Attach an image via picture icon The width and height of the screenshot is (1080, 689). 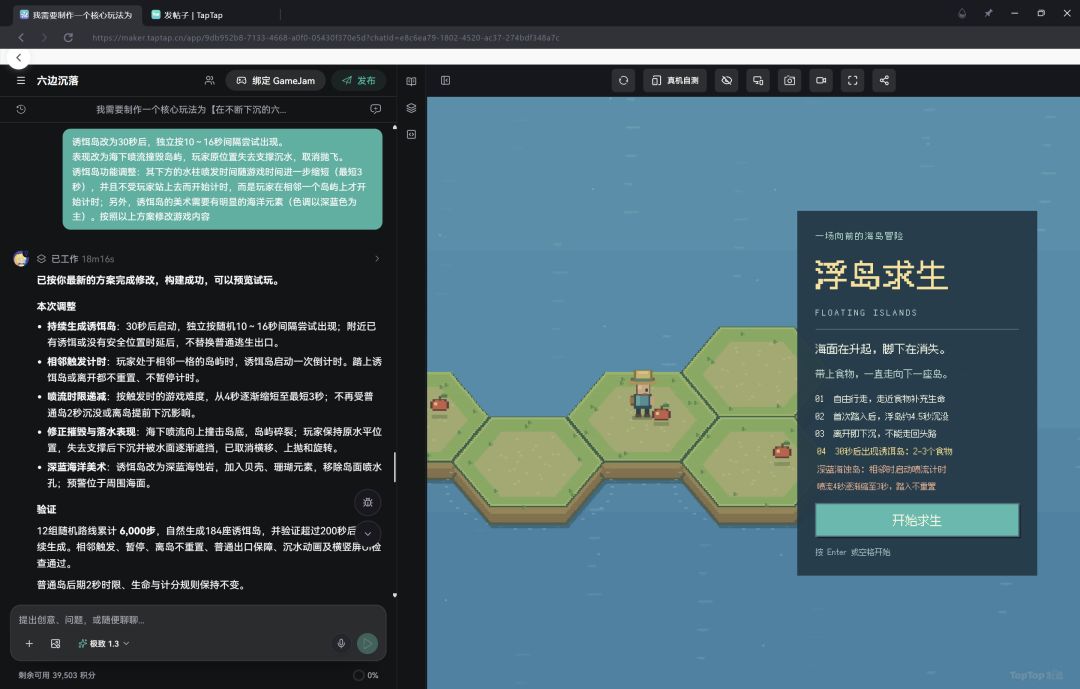(56, 644)
